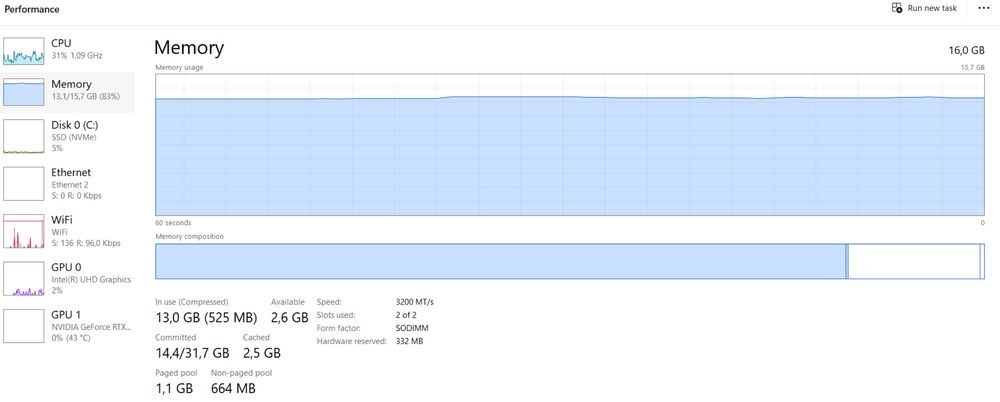The height and width of the screenshot is (402, 1000).
Task: Click the Performance page title
Action: (x=32, y=9)
